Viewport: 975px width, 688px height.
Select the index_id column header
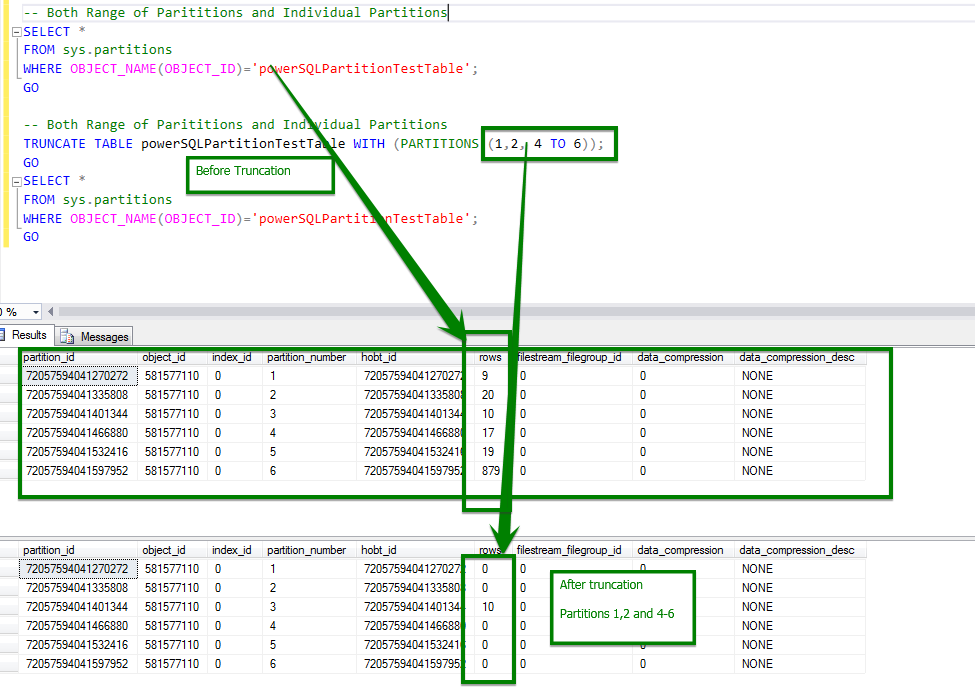pyautogui.click(x=233, y=356)
